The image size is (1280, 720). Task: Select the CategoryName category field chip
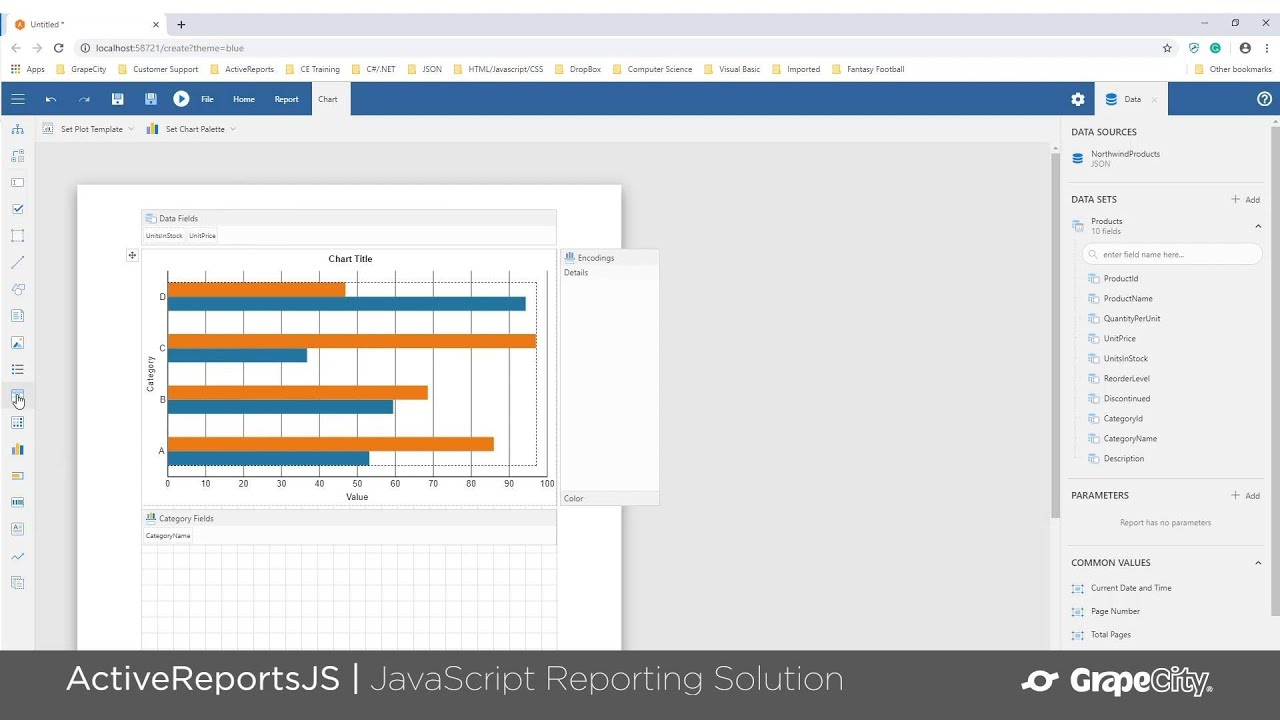coord(168,536)
